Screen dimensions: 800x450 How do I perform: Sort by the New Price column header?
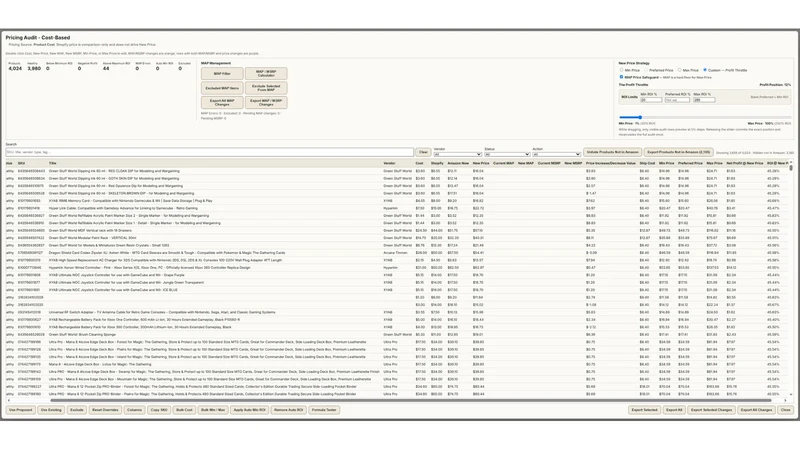481,163
